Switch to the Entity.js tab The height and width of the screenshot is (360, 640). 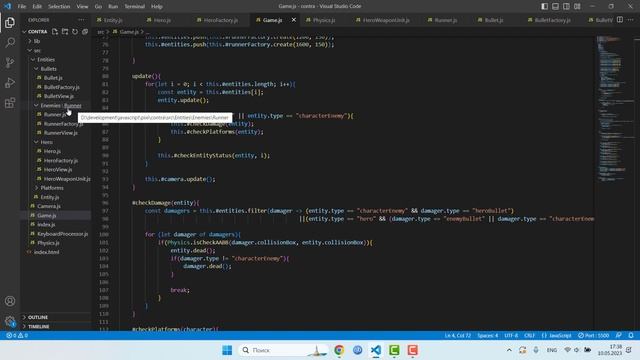point(113,20)
